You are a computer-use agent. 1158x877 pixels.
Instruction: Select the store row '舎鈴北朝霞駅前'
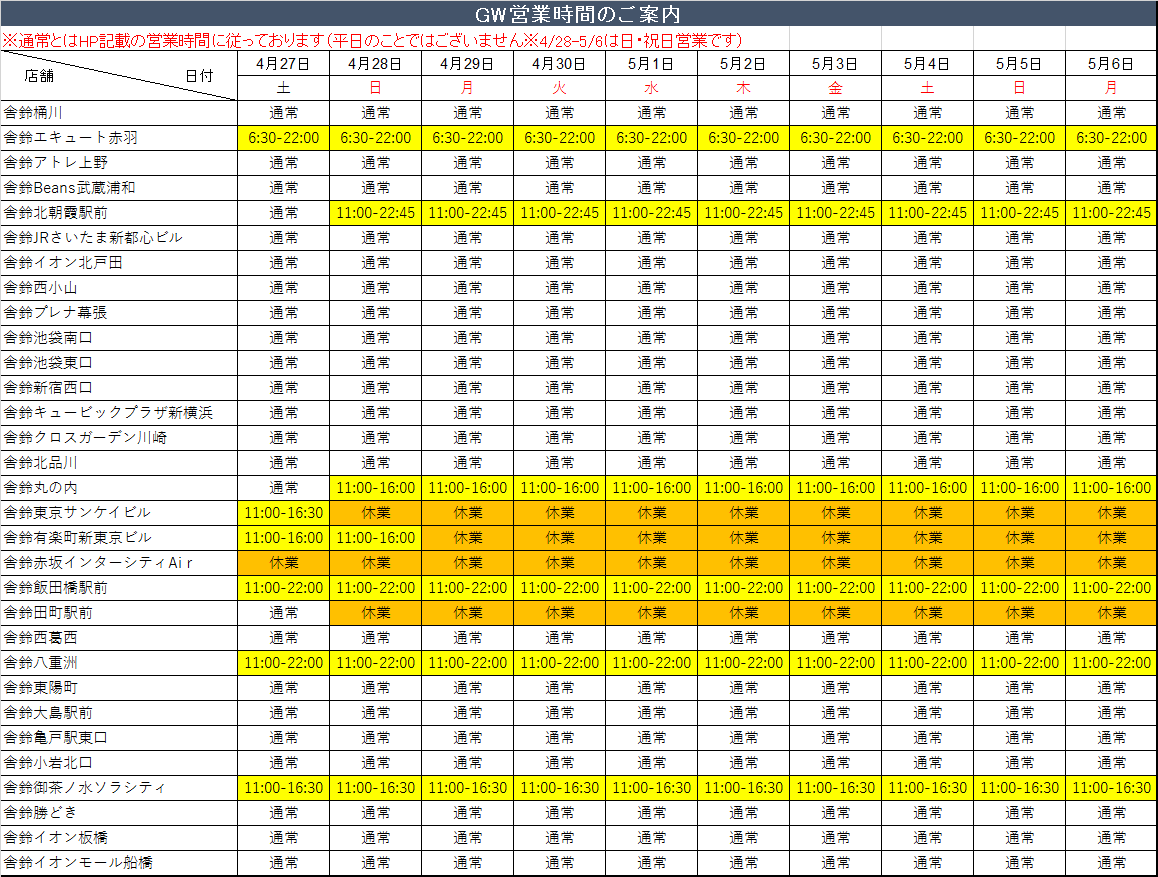pyautogui.click(x=579, y=213)
